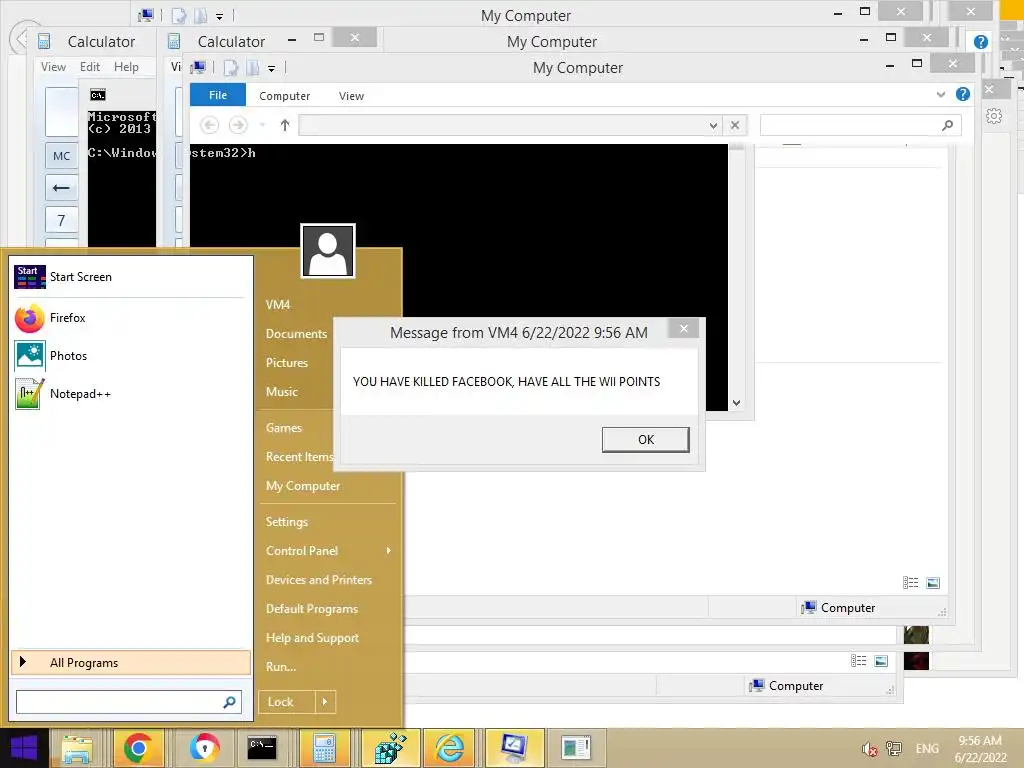Screen dimensions: 1024x768
Task: Open the Lock options arrow
Action: click(x=325, y=702)
